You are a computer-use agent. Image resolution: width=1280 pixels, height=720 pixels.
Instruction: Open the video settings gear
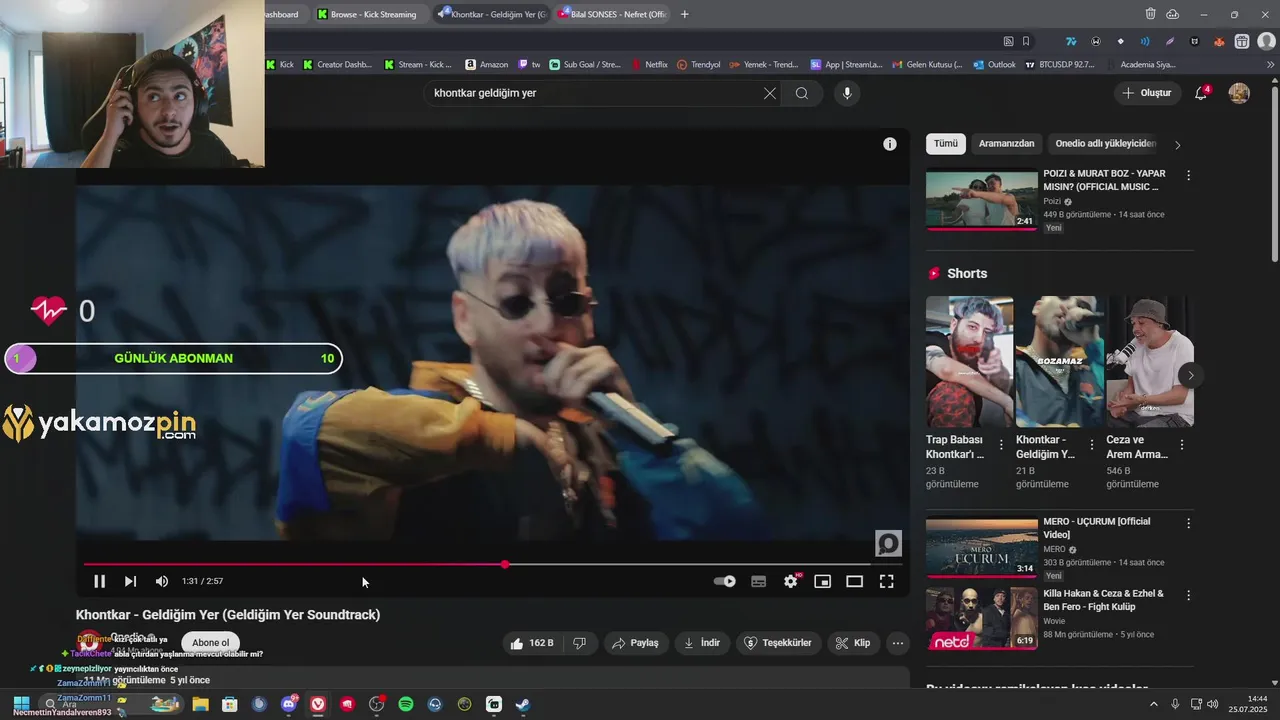791,581
